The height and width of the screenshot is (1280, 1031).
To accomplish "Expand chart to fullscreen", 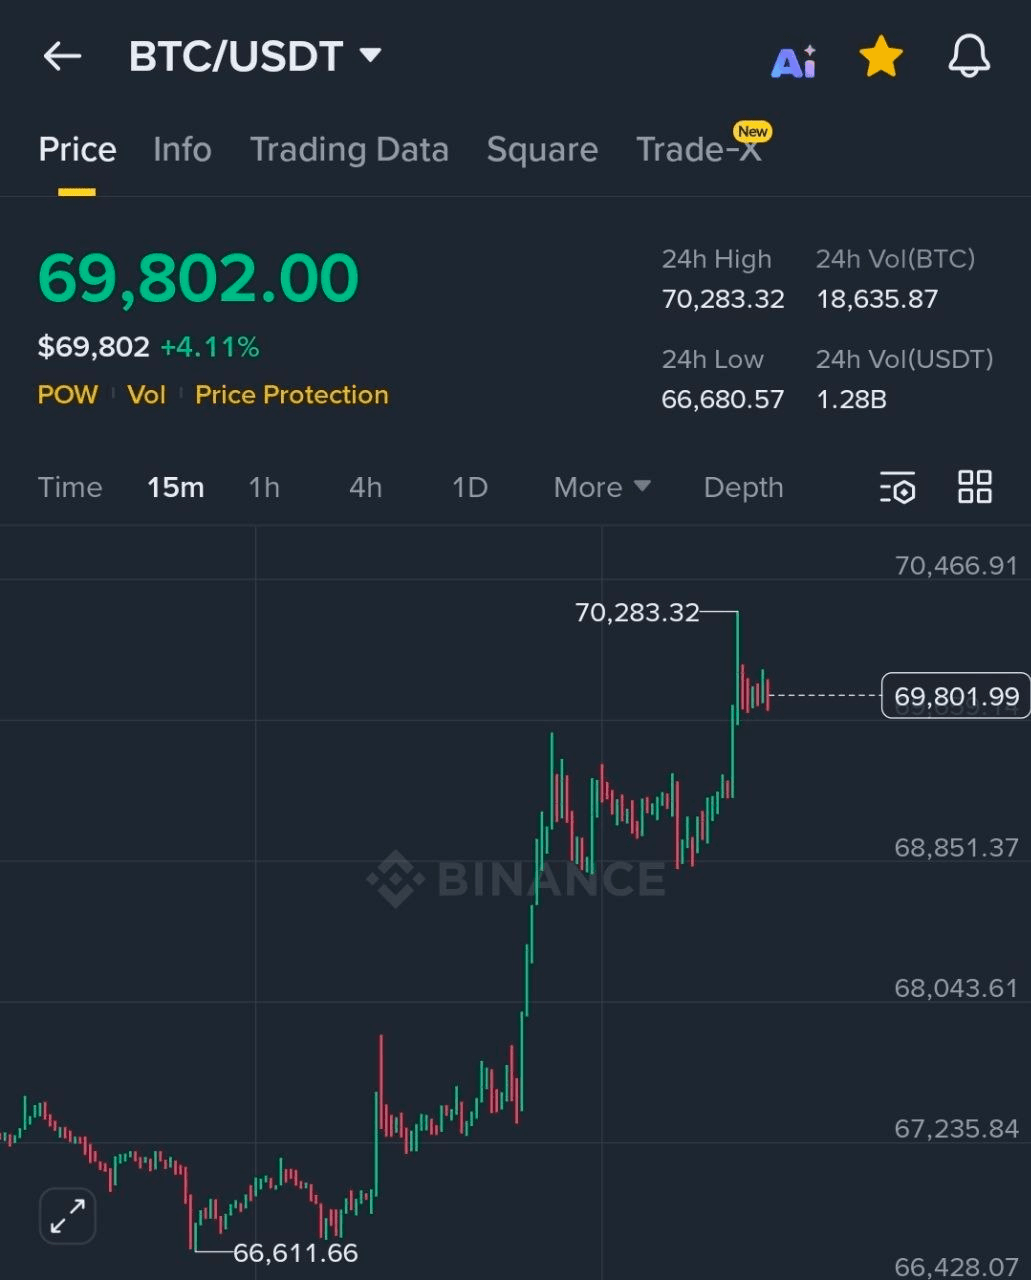I will pos(67,1216).
